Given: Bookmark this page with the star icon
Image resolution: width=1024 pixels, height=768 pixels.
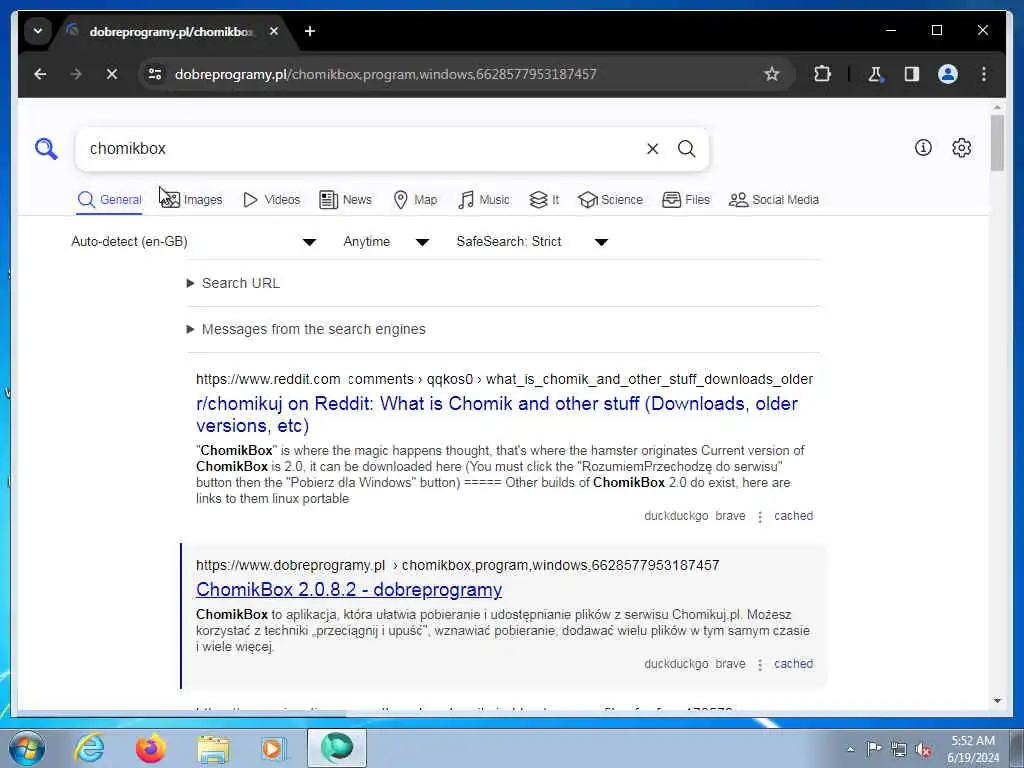Looking at the screenshot, I should tap(771, 74).
